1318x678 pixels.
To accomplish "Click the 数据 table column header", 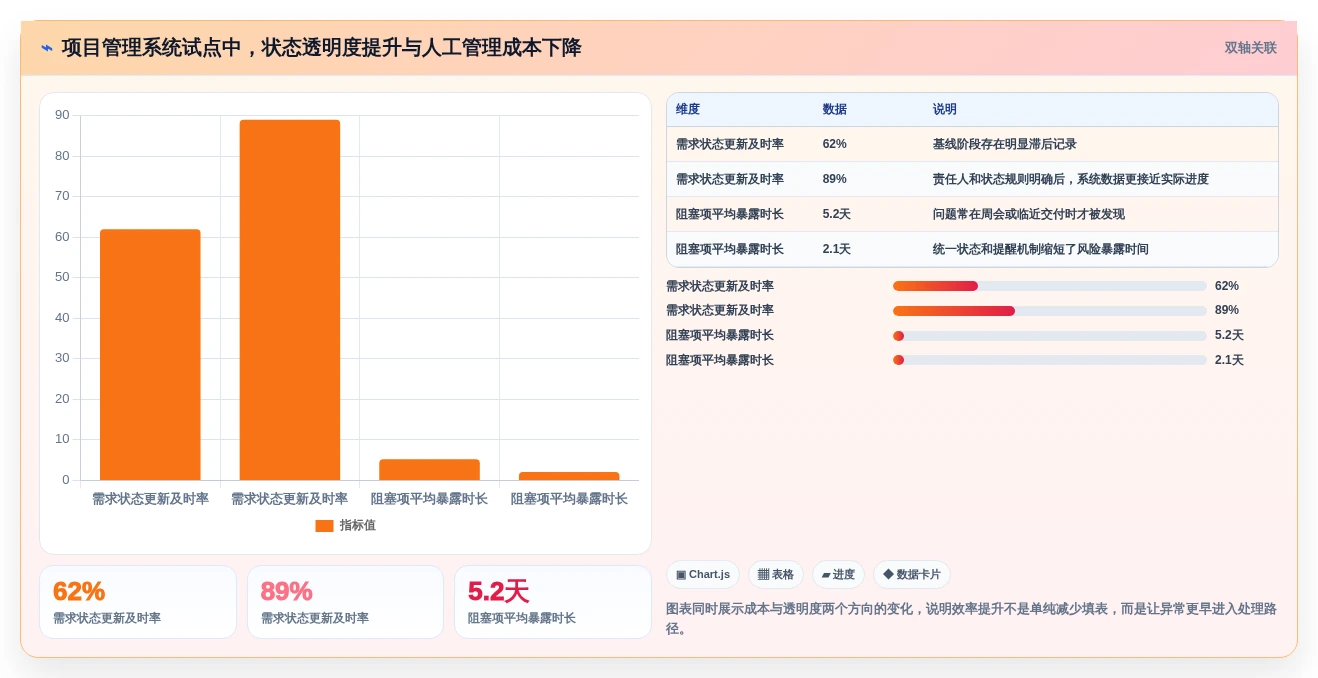I will pos(835,110).
